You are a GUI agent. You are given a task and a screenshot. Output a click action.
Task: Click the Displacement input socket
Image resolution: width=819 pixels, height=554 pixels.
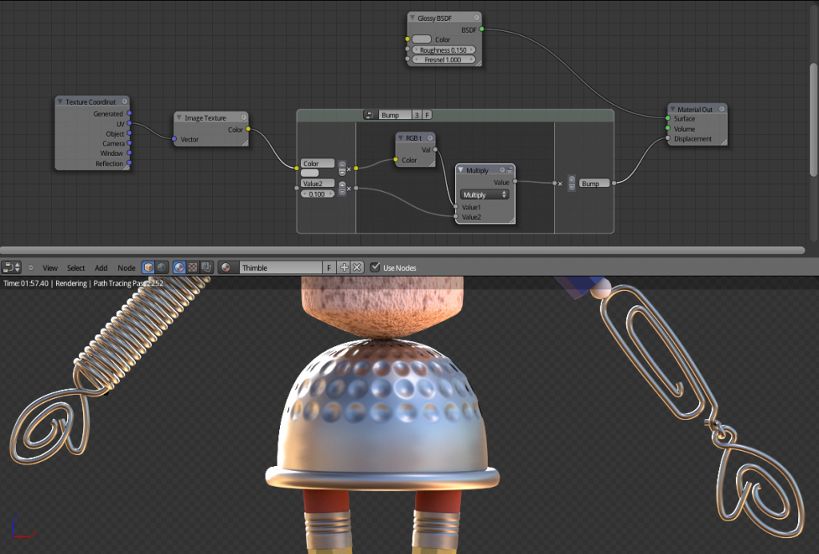[668, 138]
